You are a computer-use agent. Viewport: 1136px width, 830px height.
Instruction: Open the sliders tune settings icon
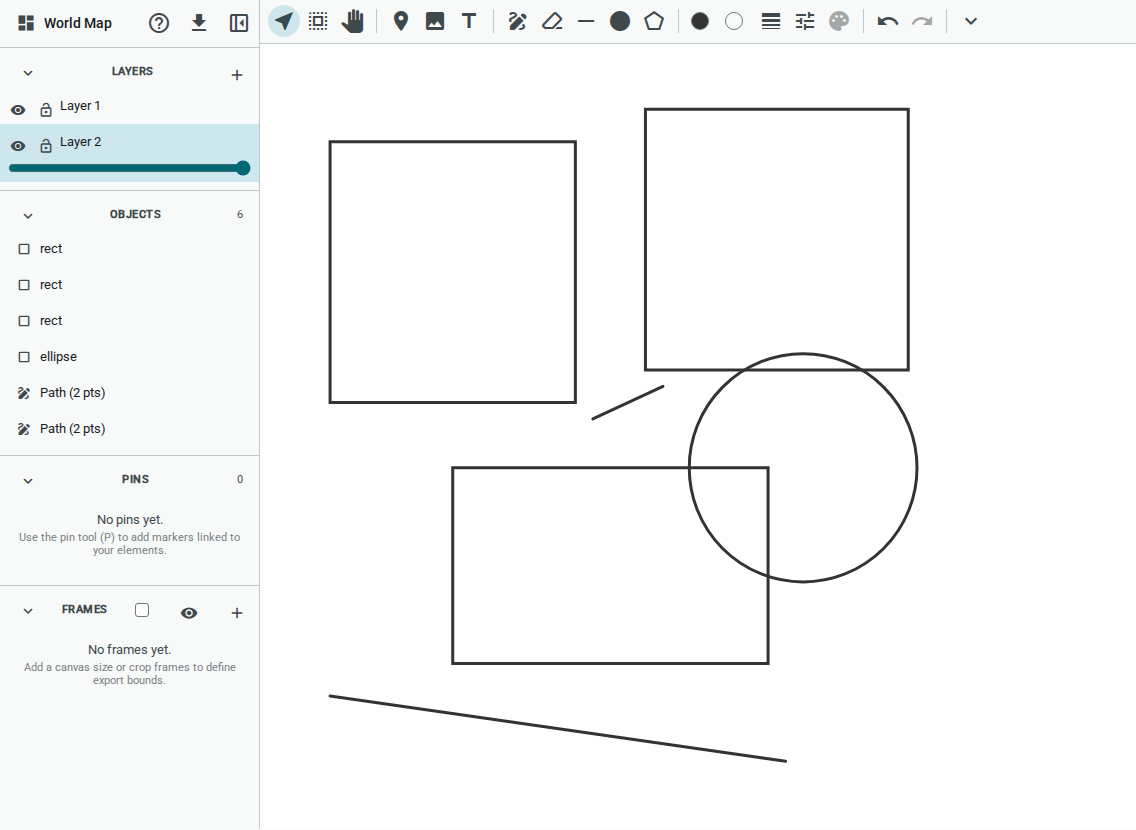805,21
